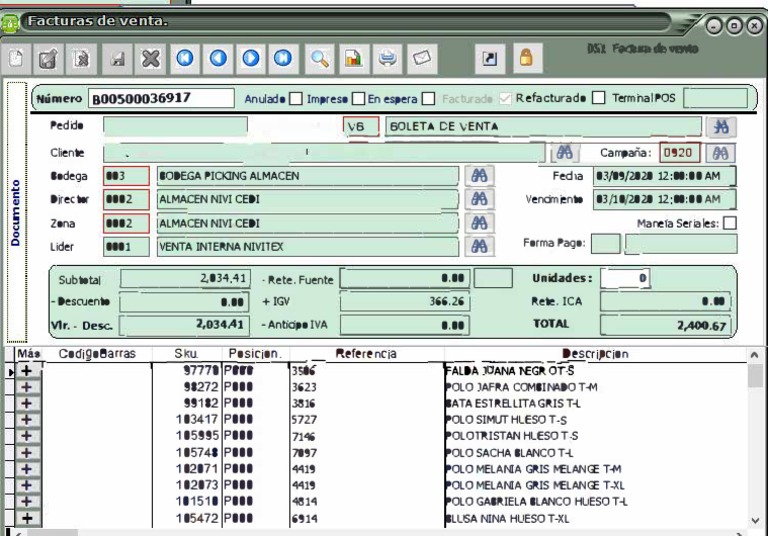Click the Posicion column header
This screenshot has height=536, width=768.
[x=255, y=354]
